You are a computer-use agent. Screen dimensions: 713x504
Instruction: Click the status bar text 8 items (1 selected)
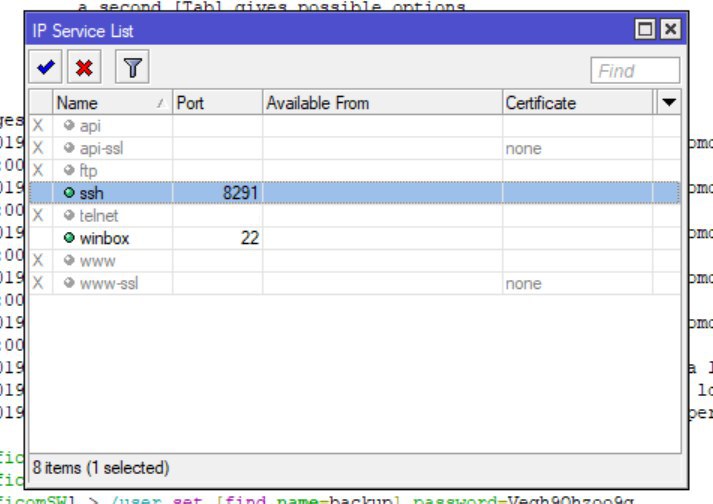tap(101, 468)
